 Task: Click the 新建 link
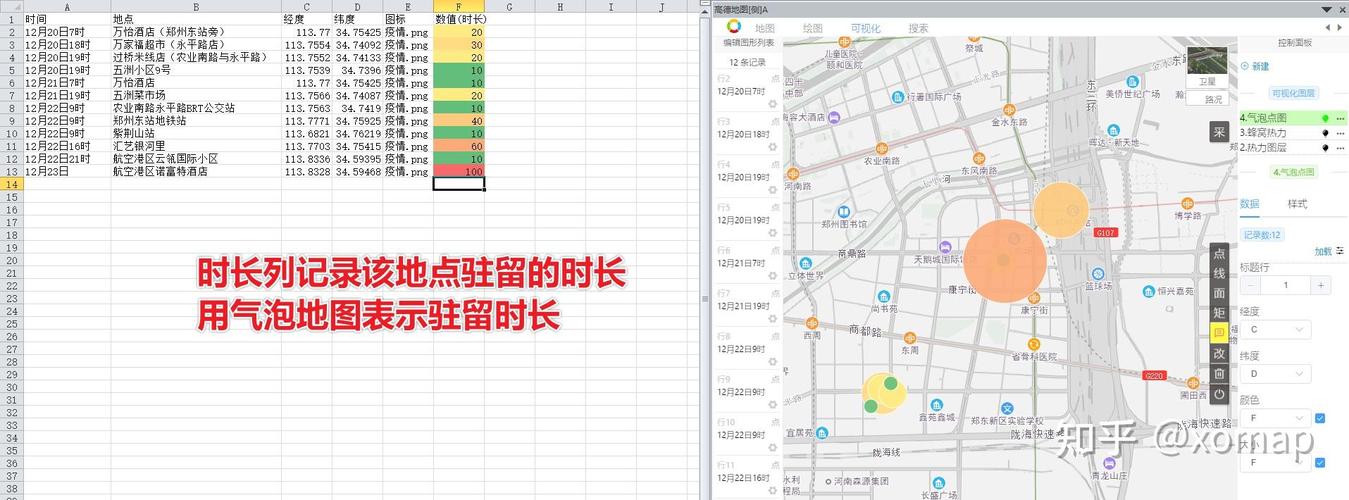1260,66
